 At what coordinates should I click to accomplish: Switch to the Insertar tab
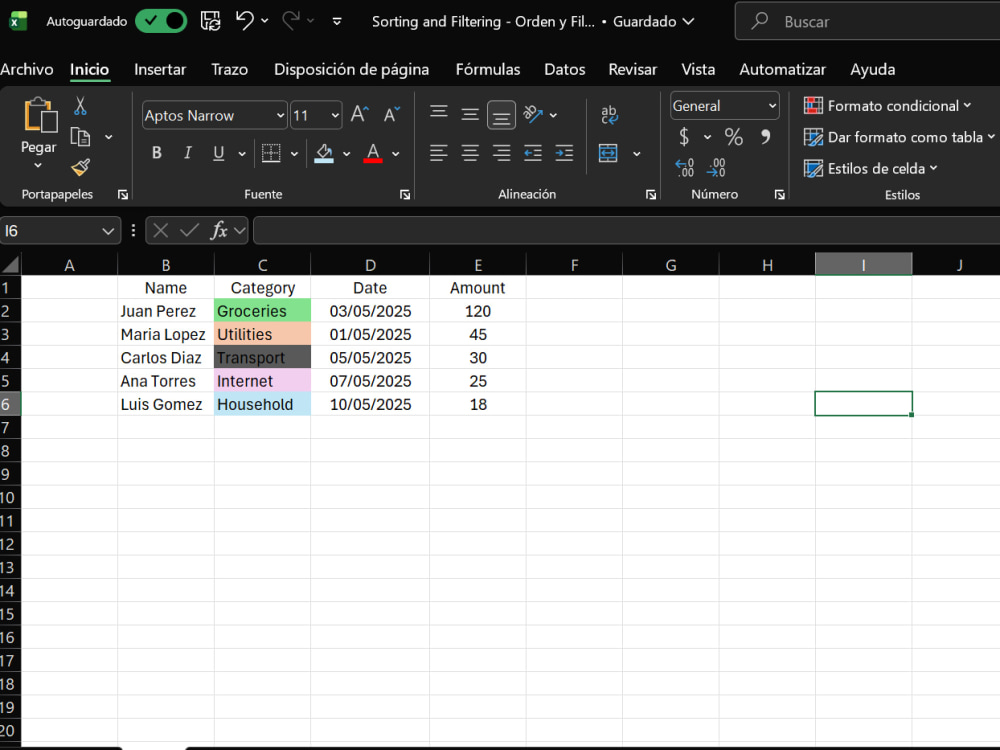click(x=160, y=70)
